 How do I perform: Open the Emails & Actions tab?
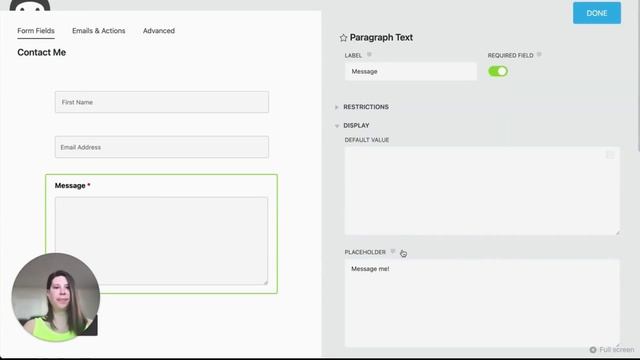pos(99,31)
